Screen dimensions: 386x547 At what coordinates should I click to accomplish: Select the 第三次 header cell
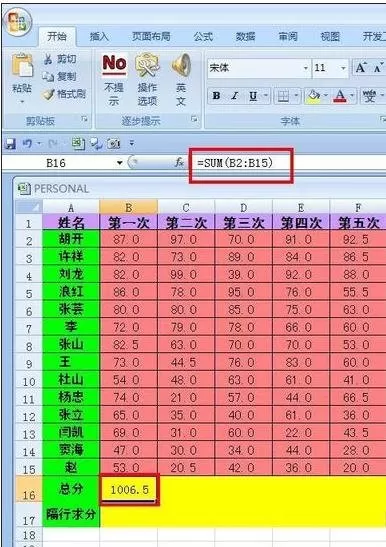[243, 223]
